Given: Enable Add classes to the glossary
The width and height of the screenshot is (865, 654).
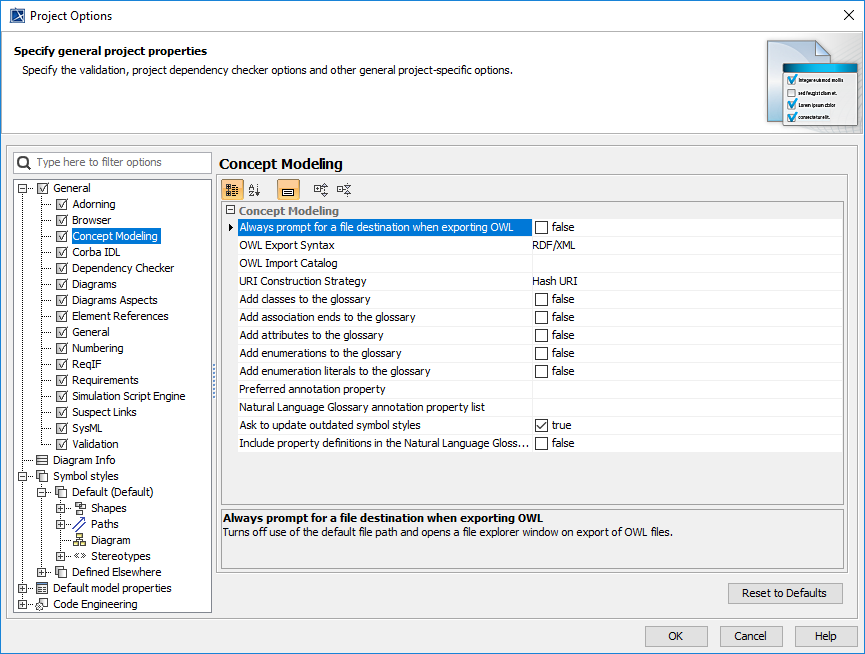Looking at the screenshot, I should coord(542,299).
